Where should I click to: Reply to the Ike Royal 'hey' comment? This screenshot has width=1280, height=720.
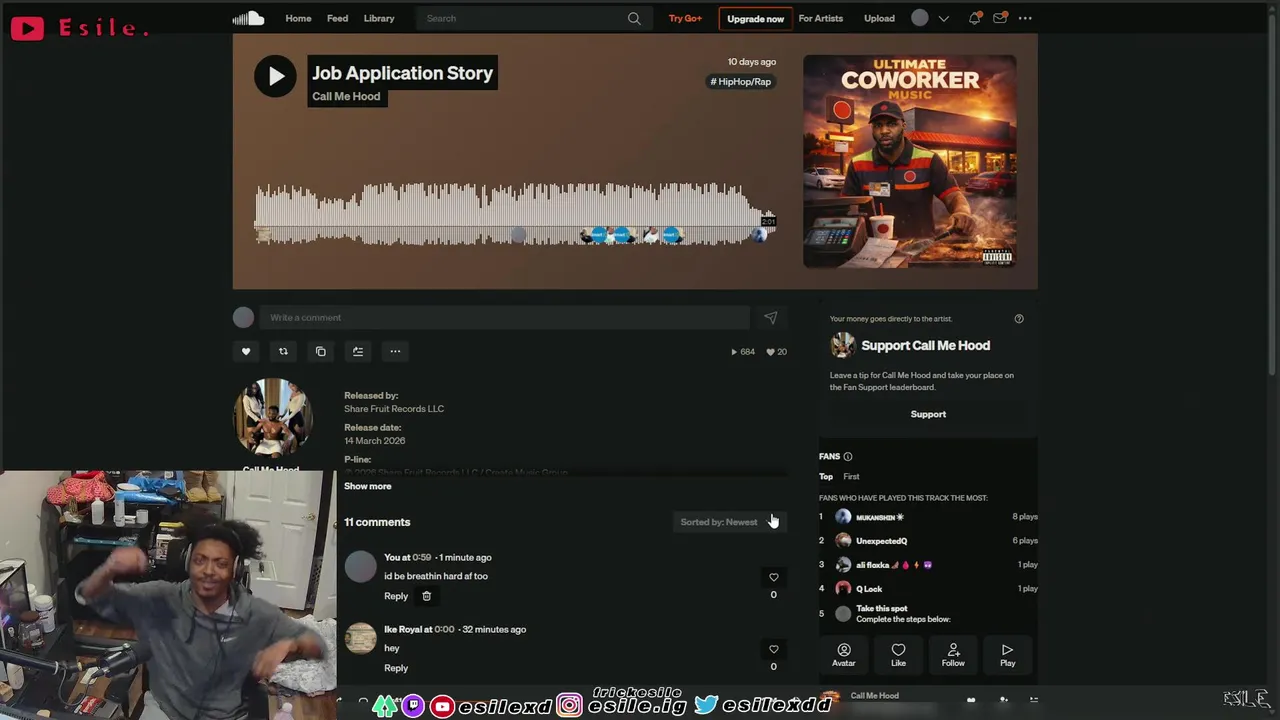[x=396, y=668]
